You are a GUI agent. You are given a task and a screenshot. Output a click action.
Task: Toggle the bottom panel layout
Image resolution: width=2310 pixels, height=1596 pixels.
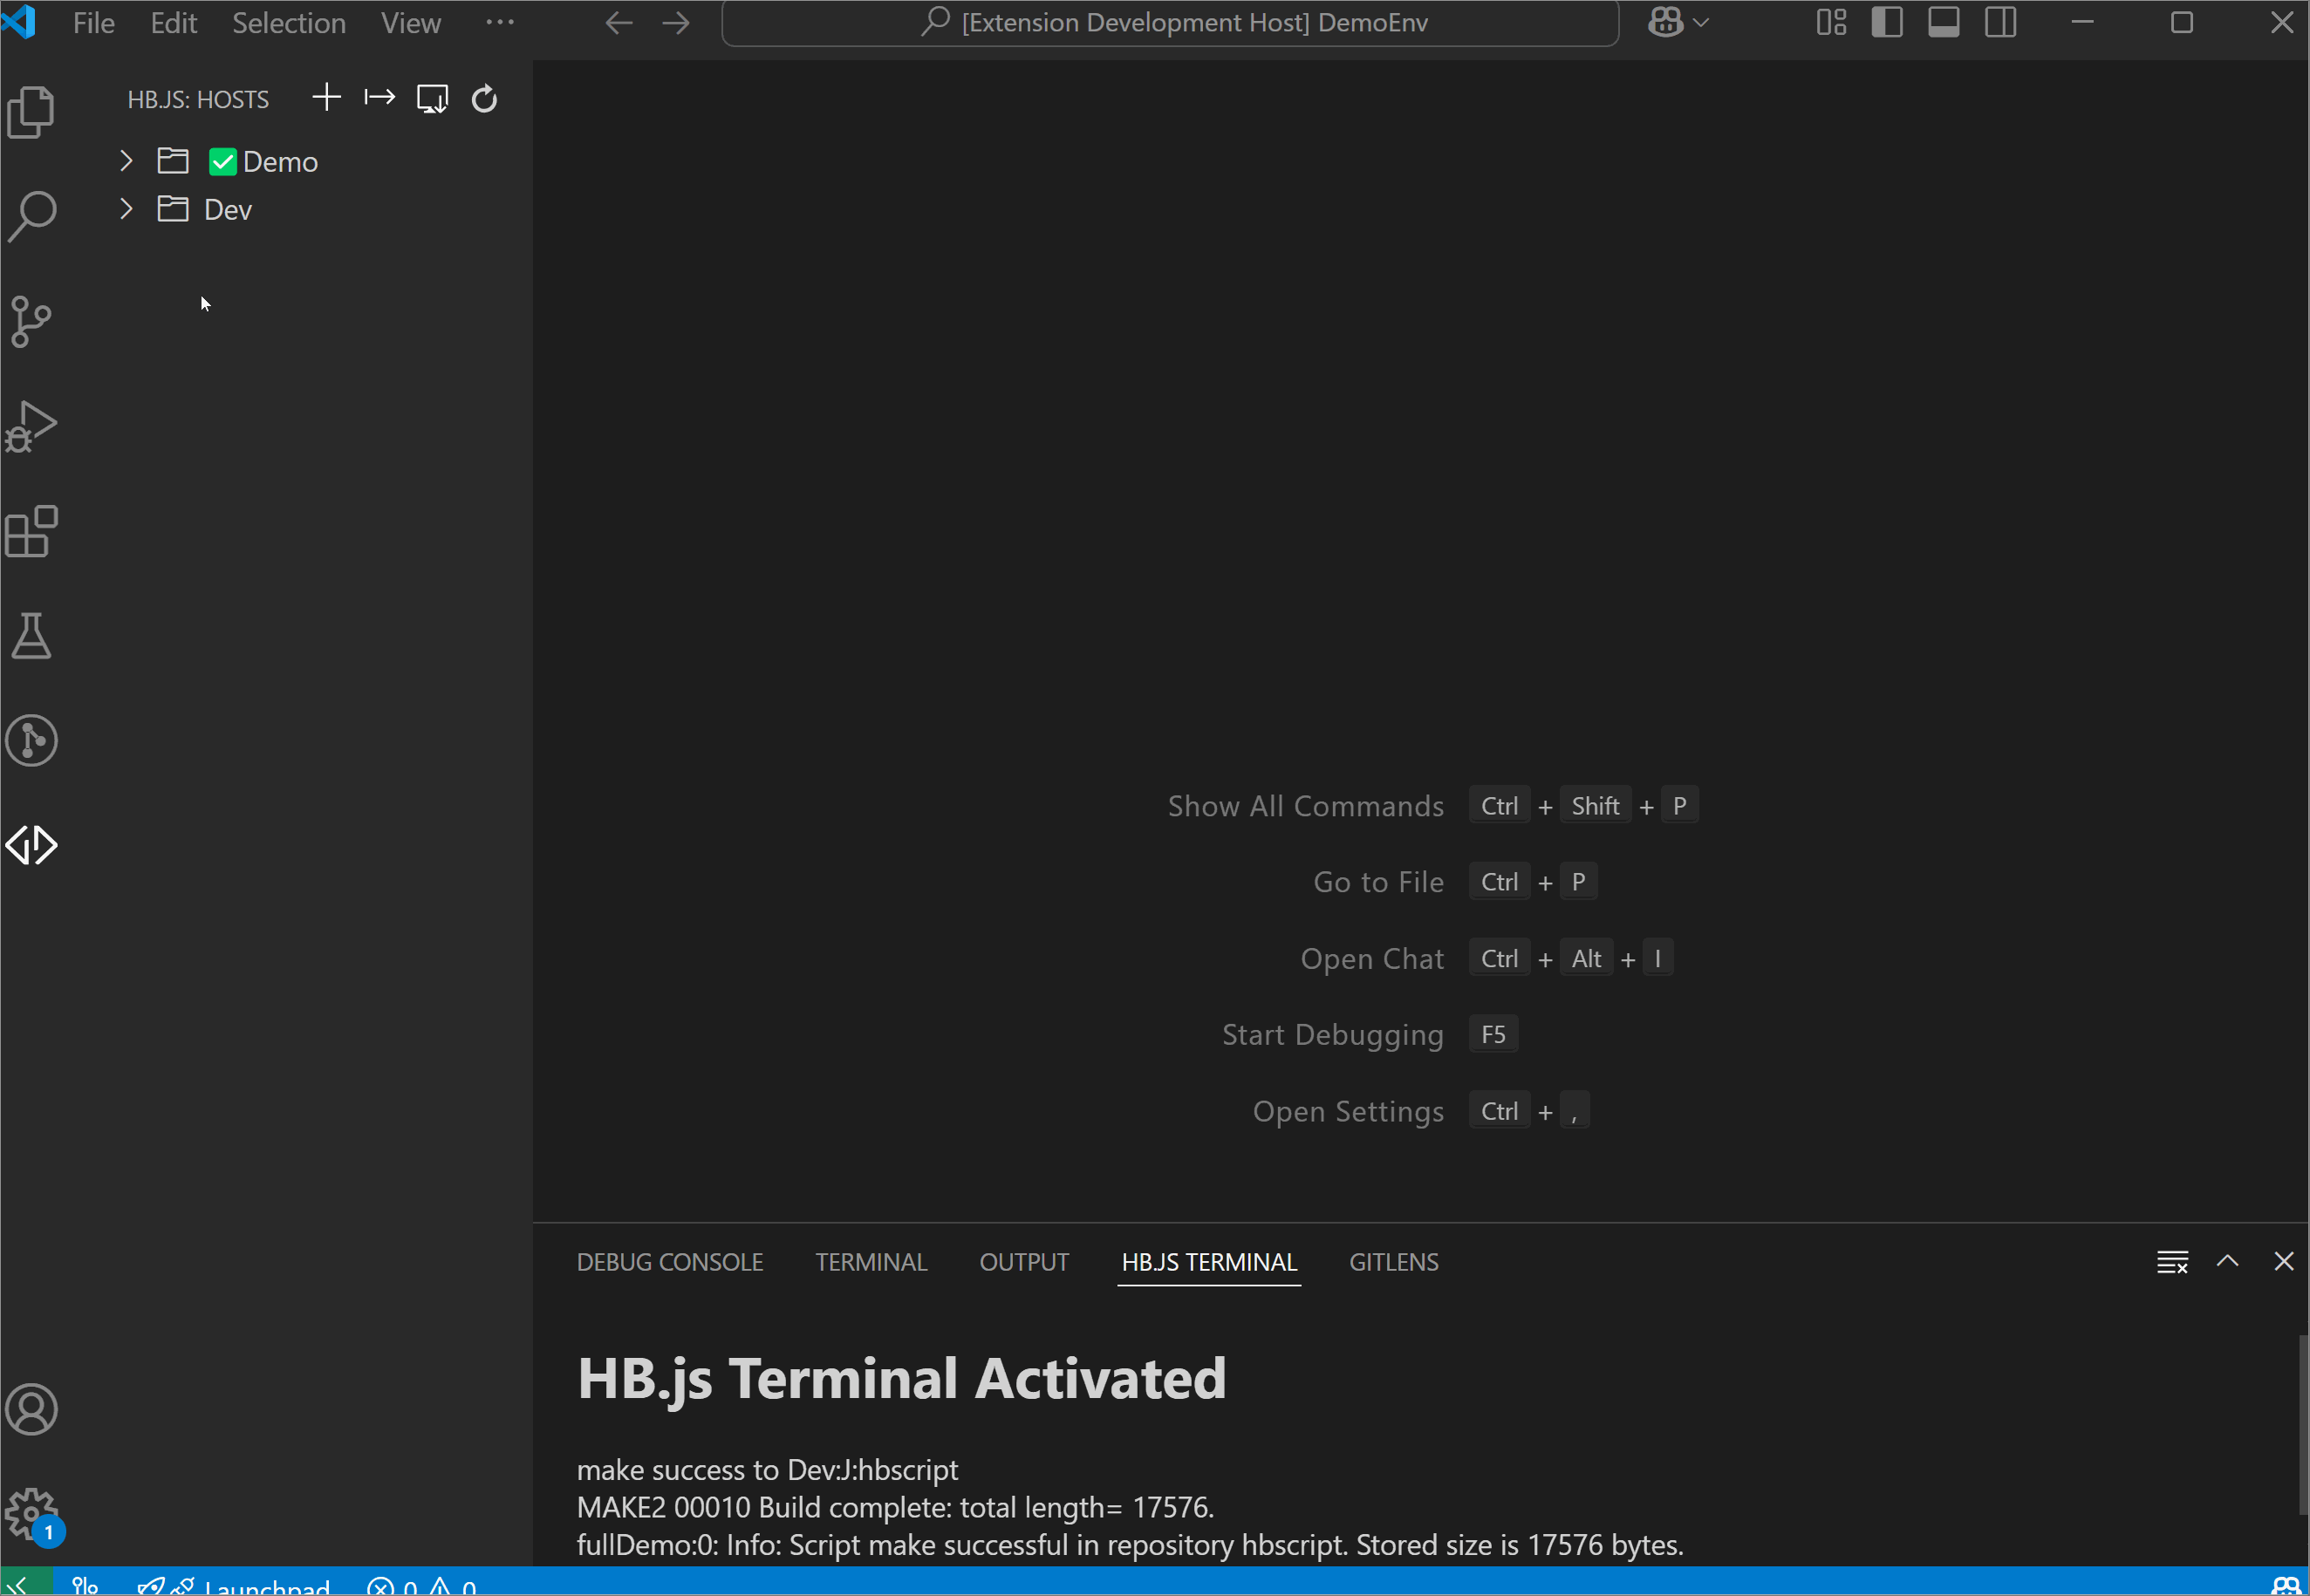1943,22
